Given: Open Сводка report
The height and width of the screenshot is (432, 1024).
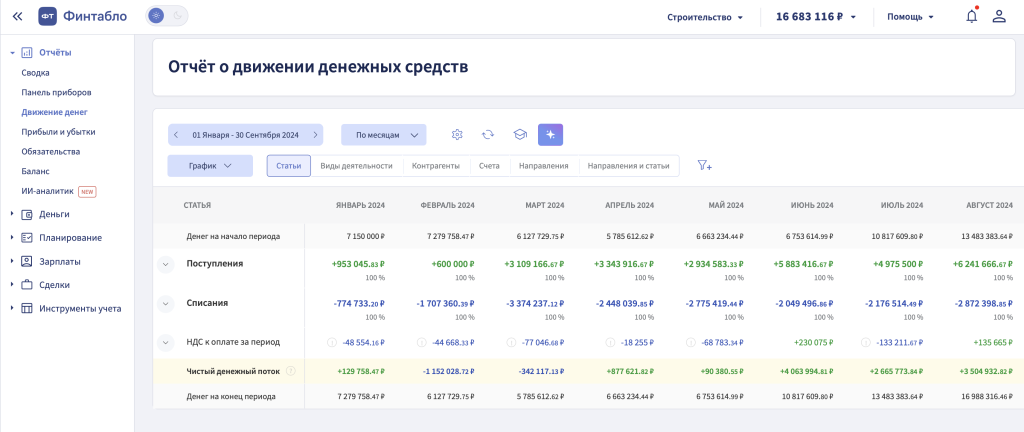Looking at the screenshot, I should click(x=35, y=73).
